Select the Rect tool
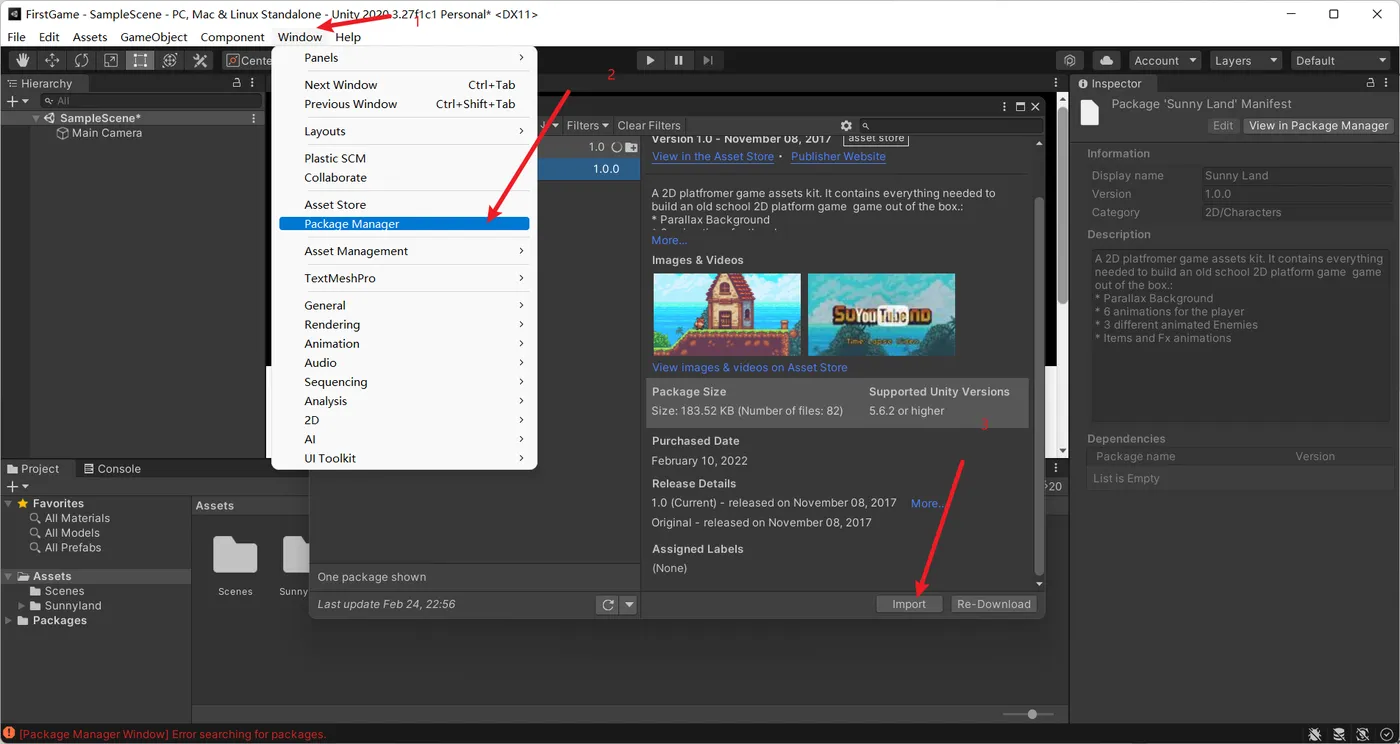This screenshot has width=1400, height=744. pyautogui.click(x=140, y=61)
